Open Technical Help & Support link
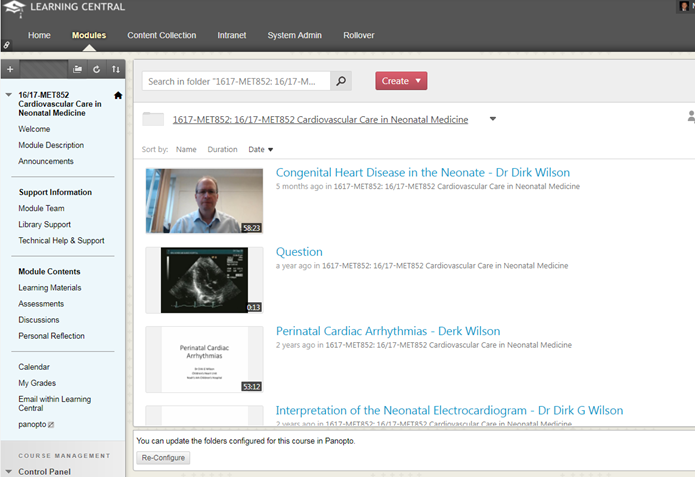 61,240
